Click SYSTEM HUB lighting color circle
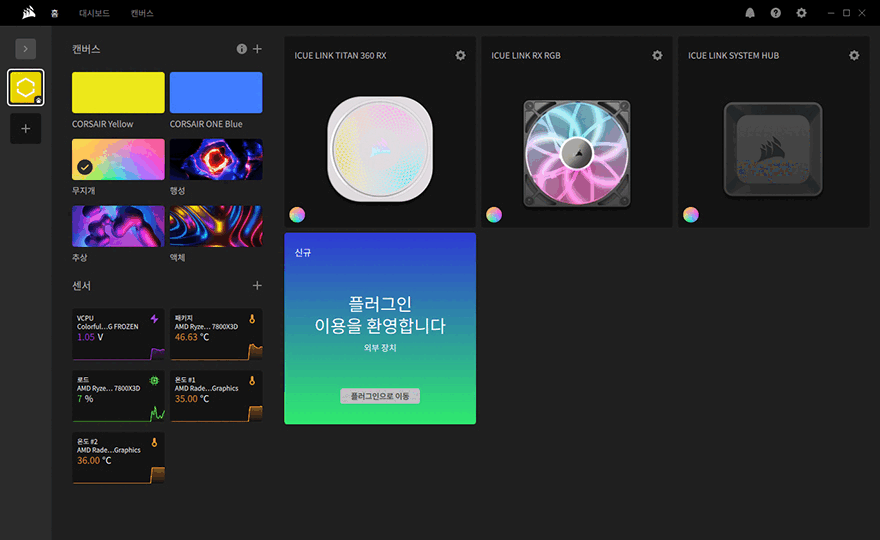The width and height of the screenshot is (880, 540). [x=691, y=214]
